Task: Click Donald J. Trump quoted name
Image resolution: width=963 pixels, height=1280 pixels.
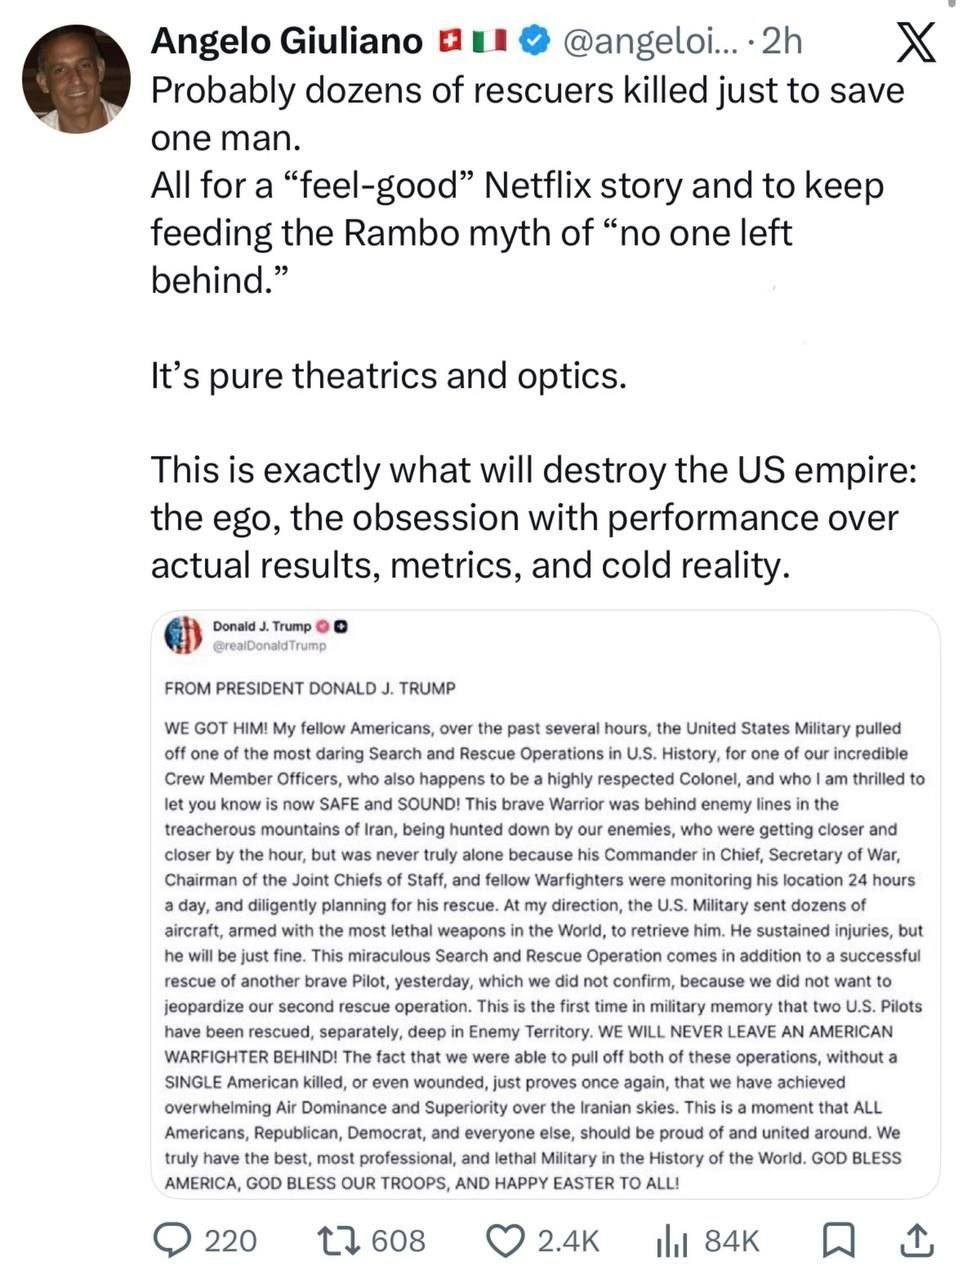Action: point(262,627)
